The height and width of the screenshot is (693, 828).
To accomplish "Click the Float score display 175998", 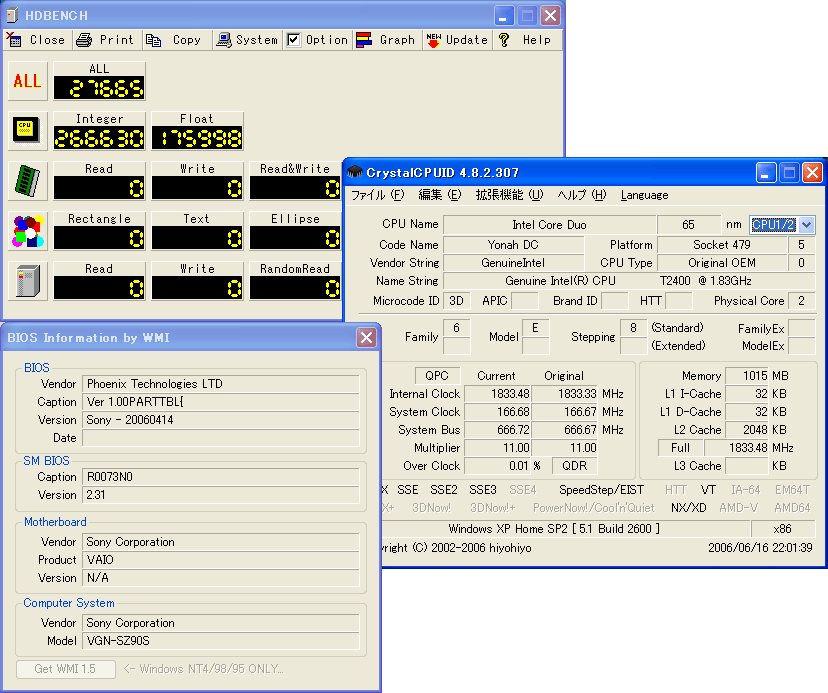I will [197, 138].
